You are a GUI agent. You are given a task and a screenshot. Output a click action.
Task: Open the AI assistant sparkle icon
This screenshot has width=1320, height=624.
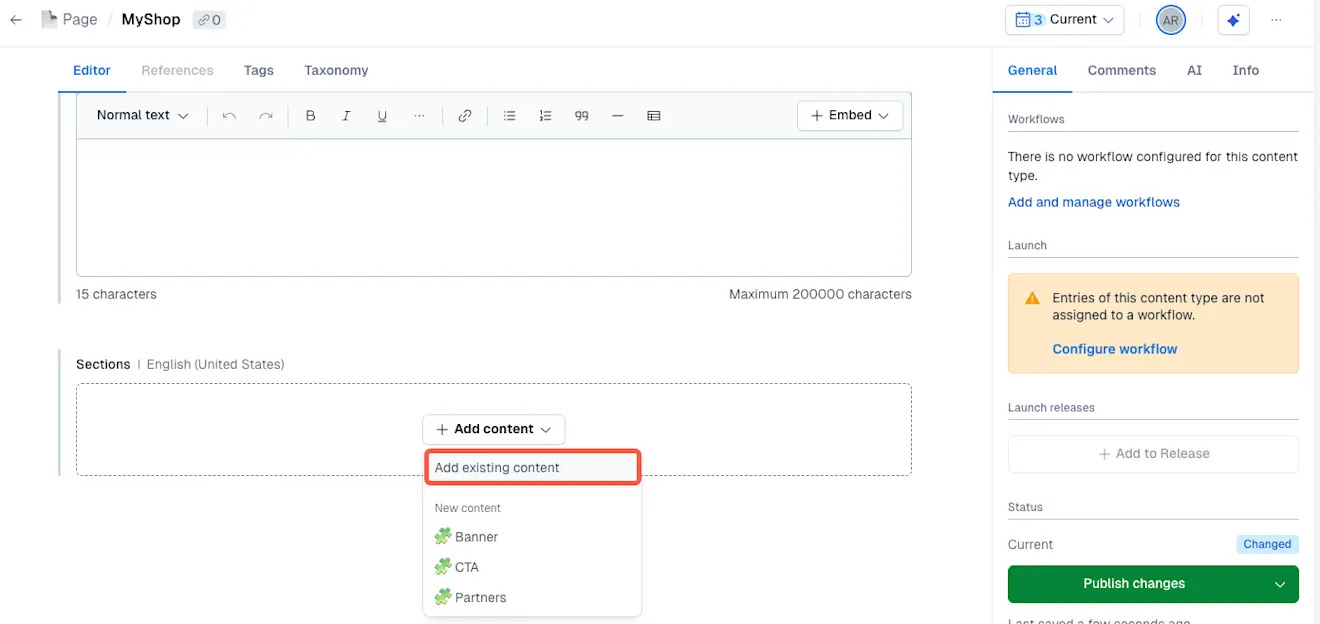pyautogui.click(x=1233, y=19)
